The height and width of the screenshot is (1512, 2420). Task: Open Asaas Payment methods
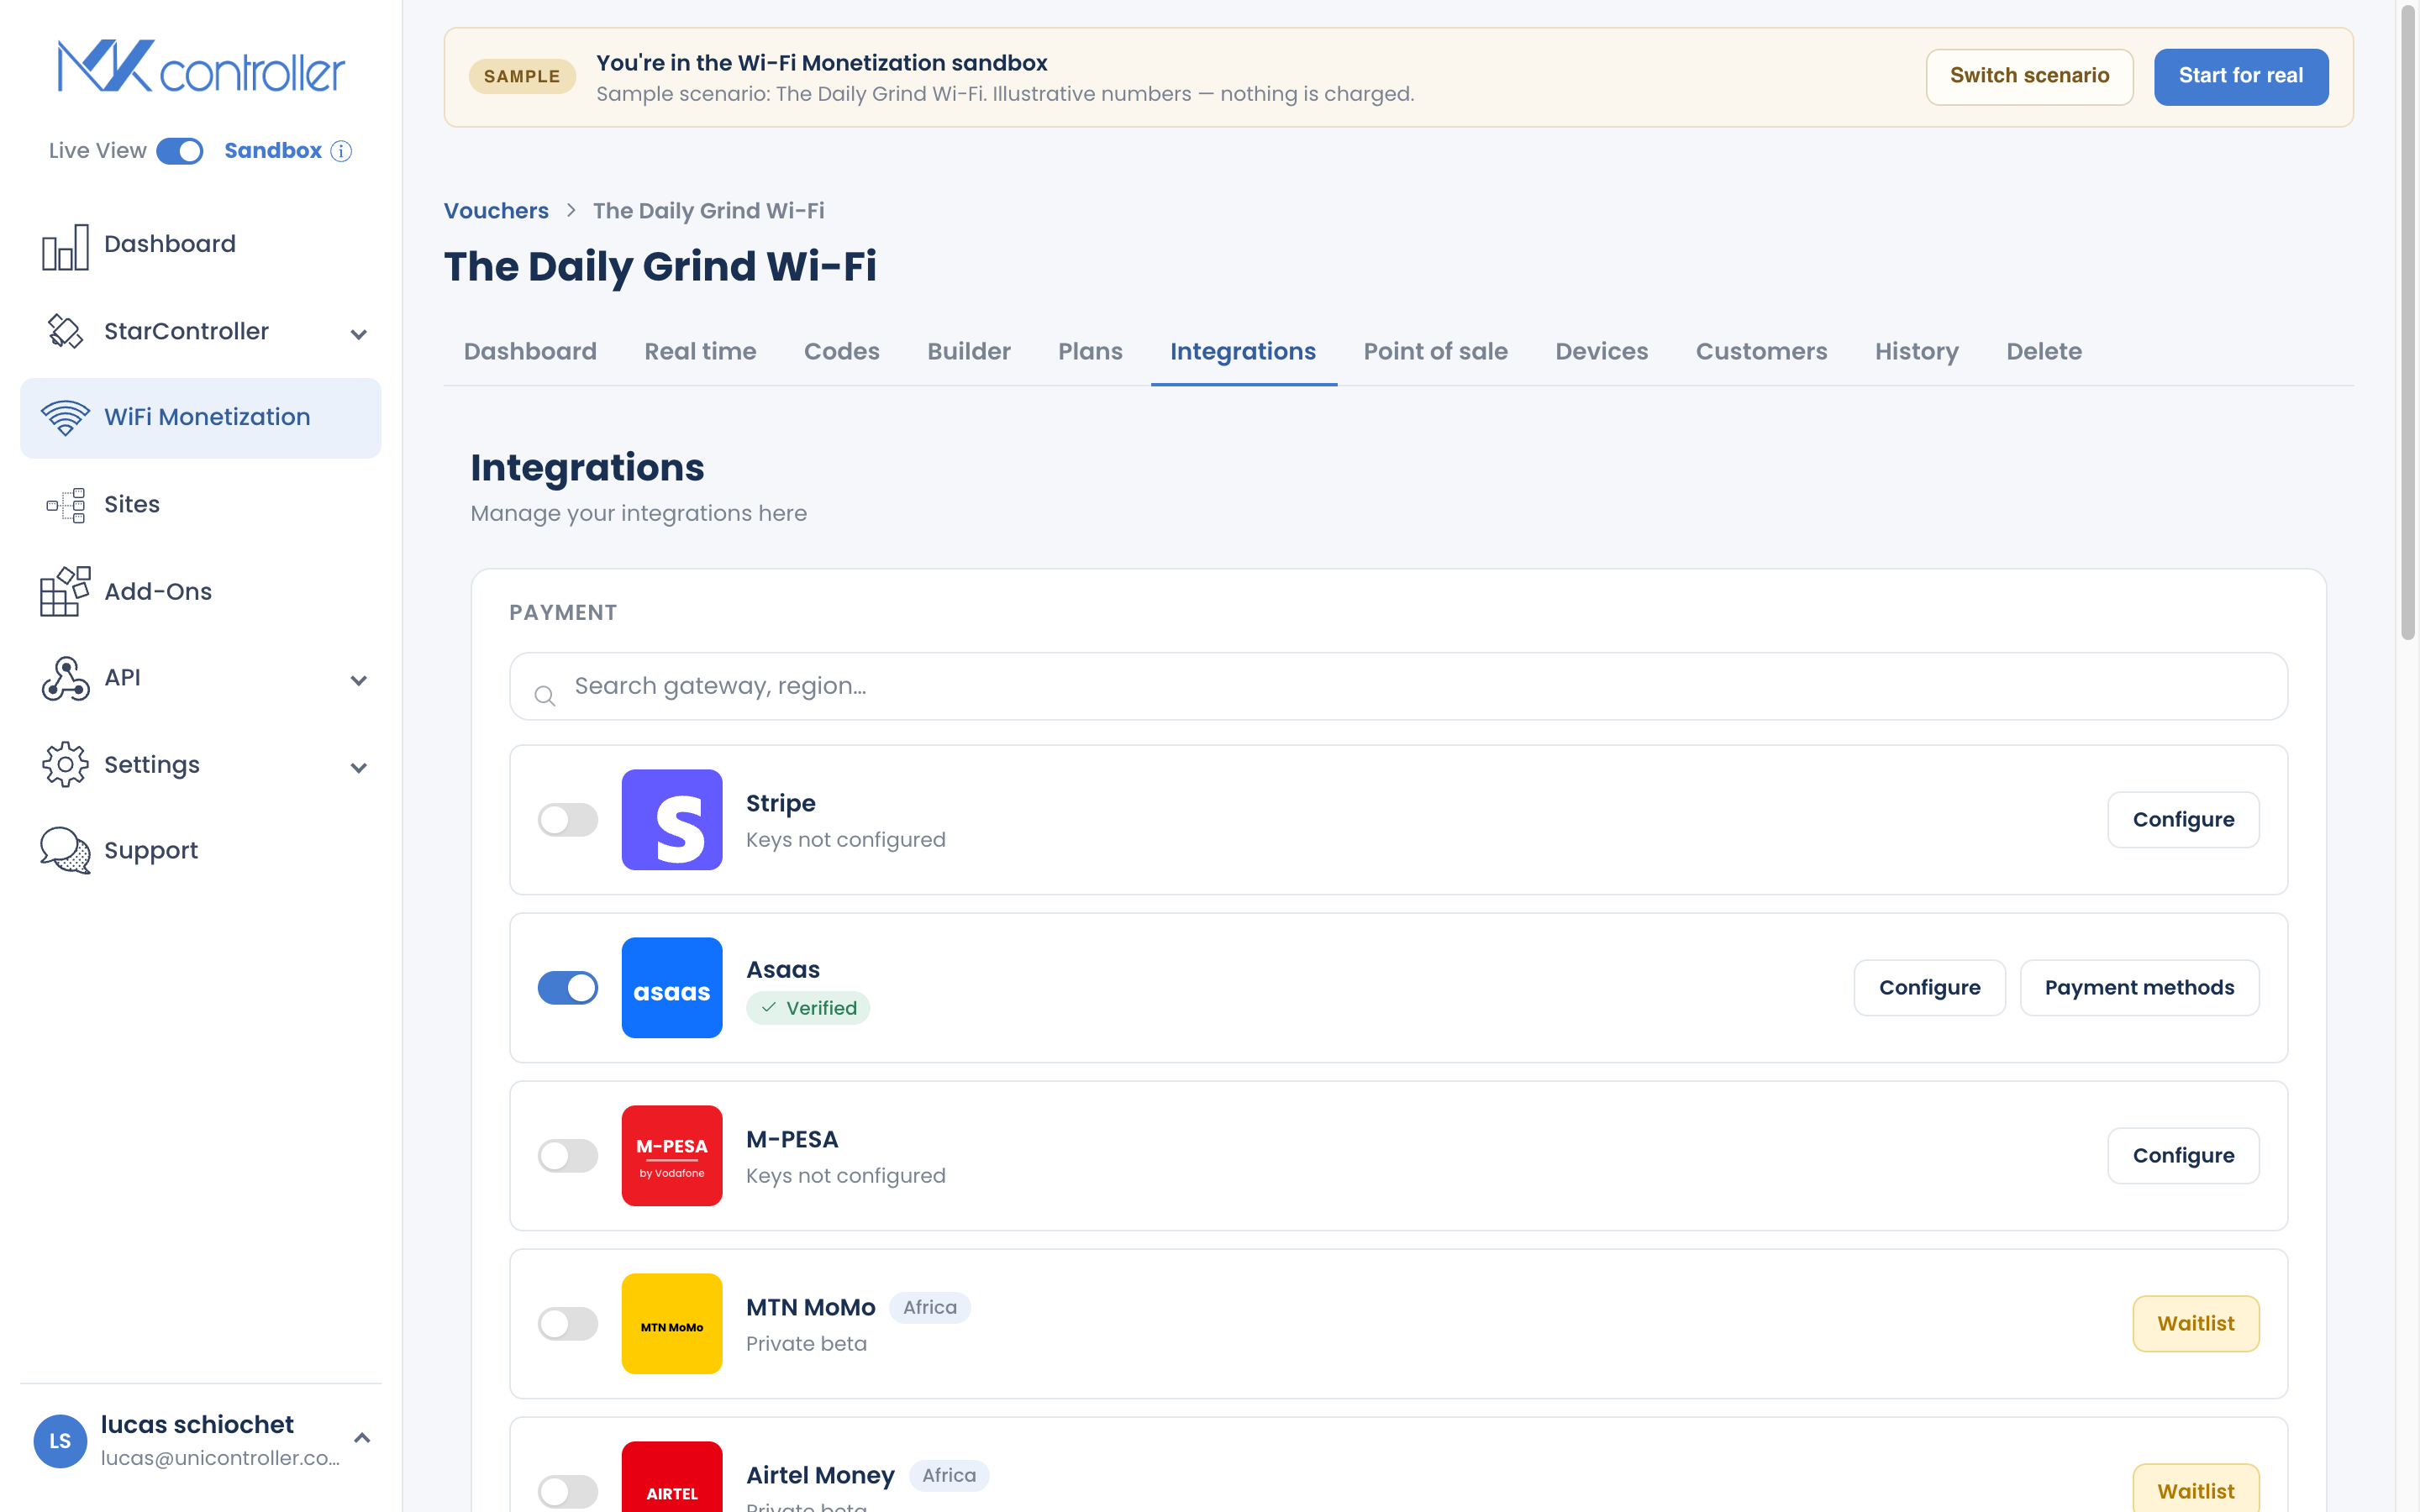(x=2139, y=987)
